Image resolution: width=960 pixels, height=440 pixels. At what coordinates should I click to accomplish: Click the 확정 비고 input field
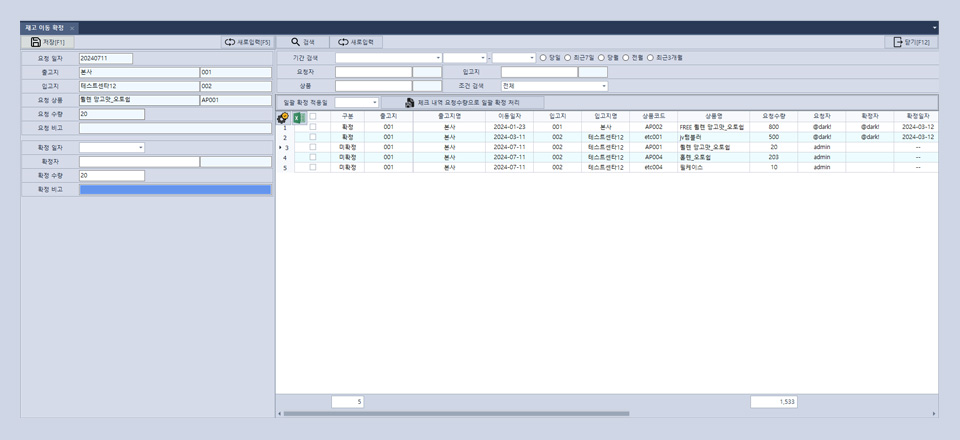[174, 189]
